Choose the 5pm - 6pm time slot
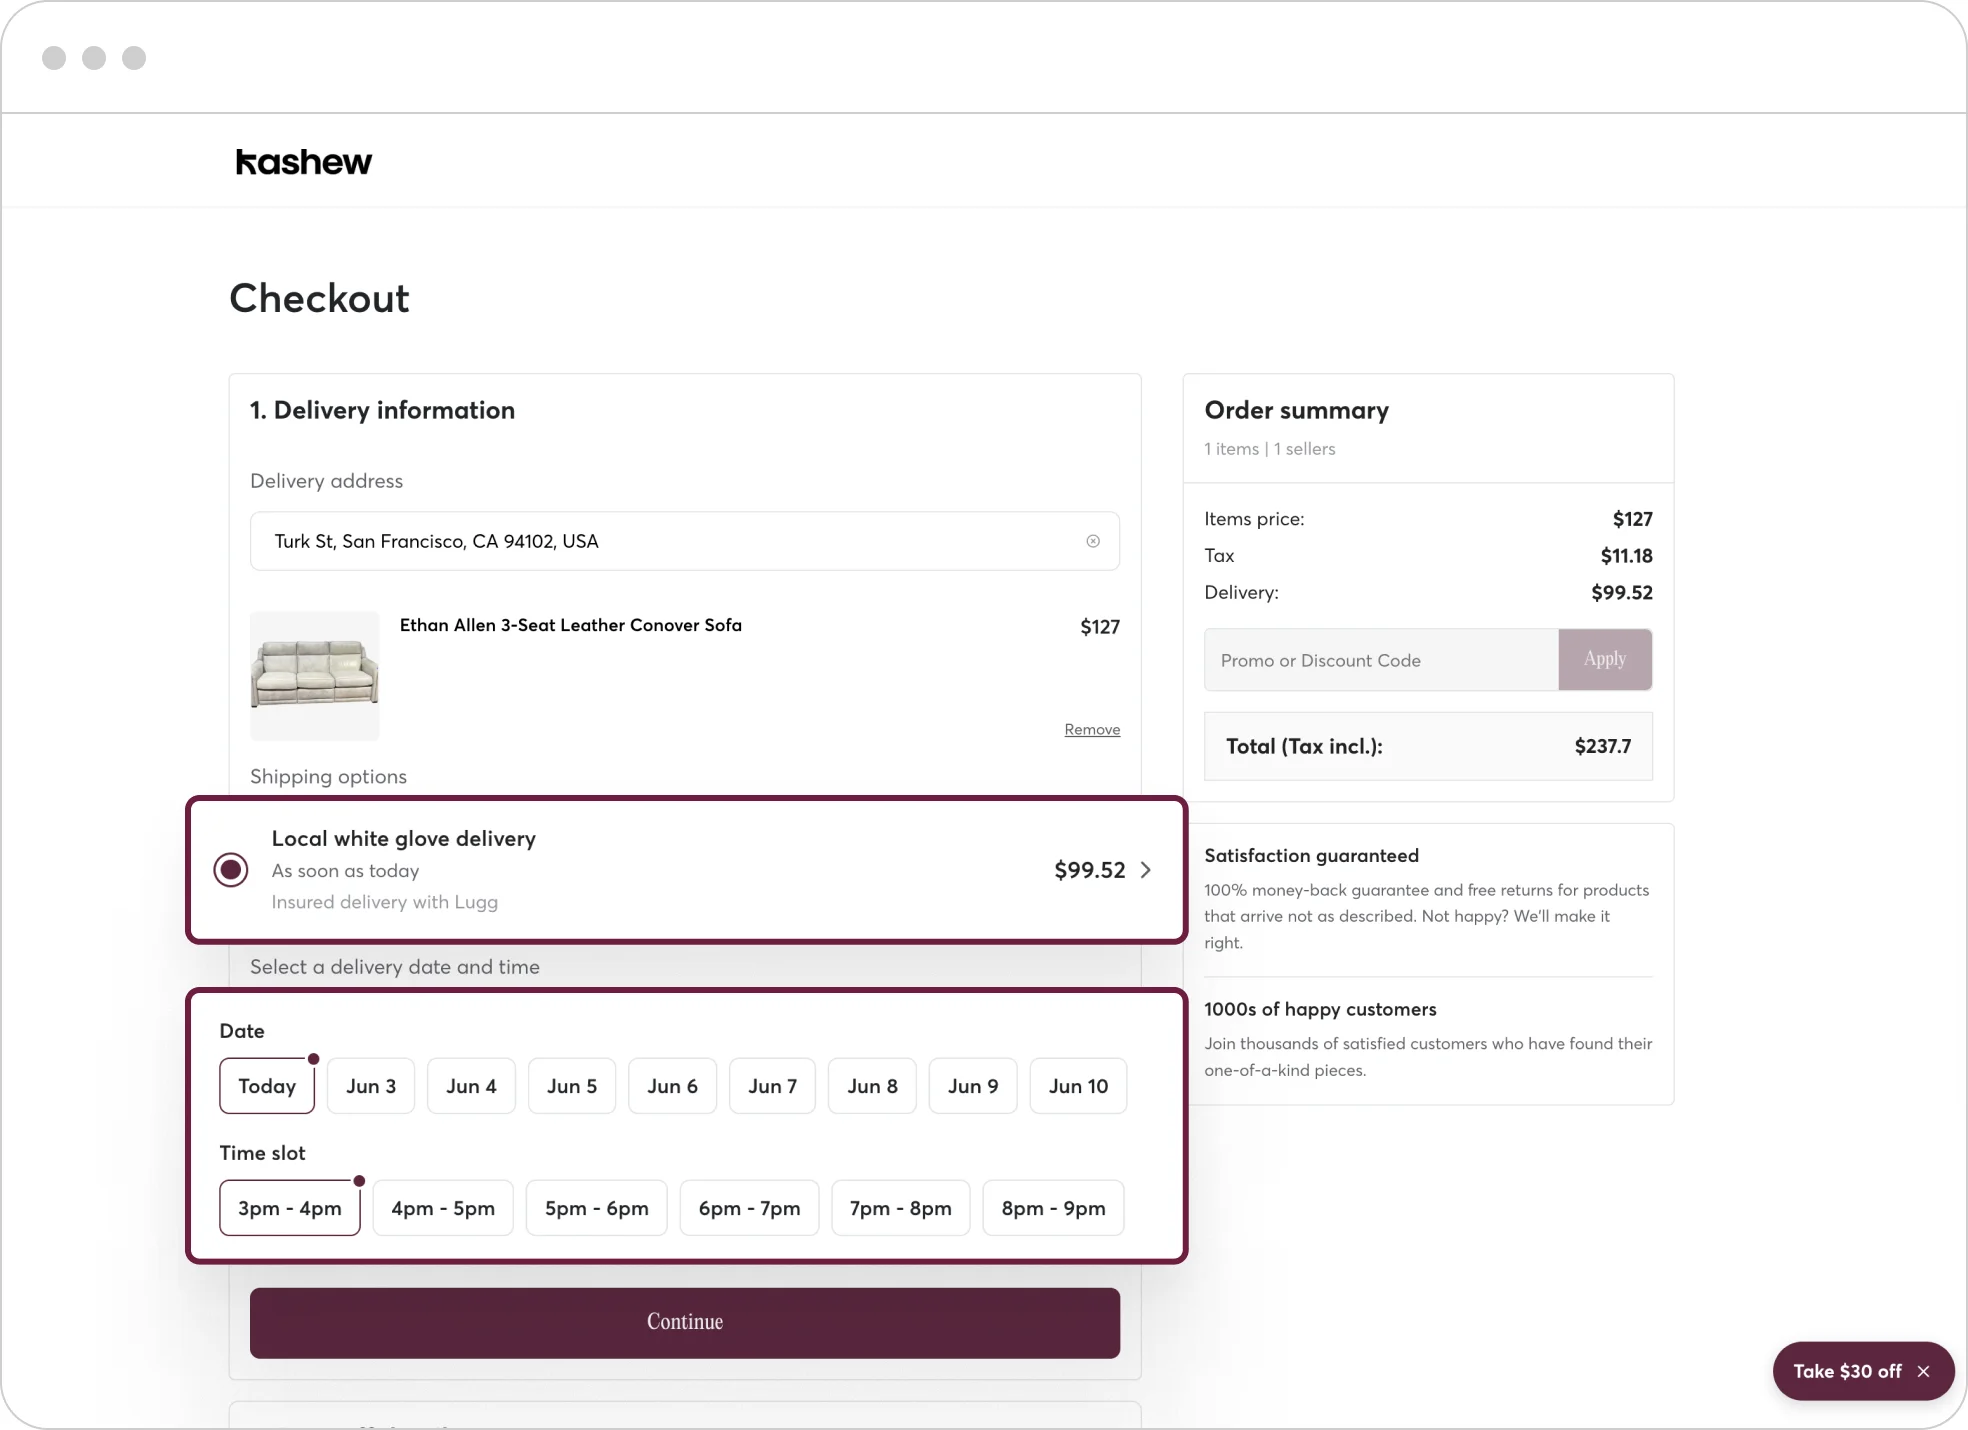This screenshot has width=1968, height=1430. [x=597, y=1208]
